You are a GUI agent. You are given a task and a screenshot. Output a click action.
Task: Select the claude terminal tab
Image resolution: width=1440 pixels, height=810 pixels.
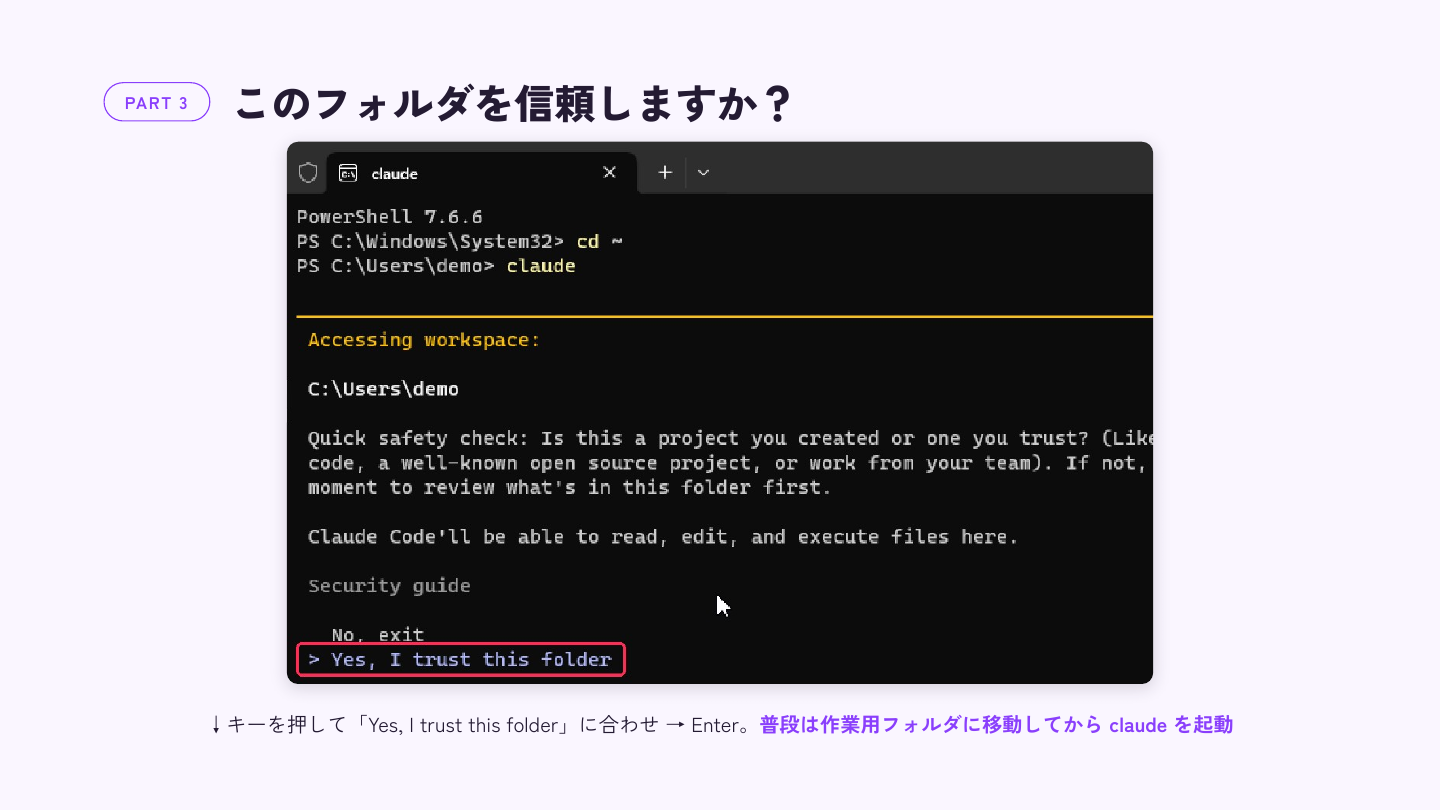(482, 173)
